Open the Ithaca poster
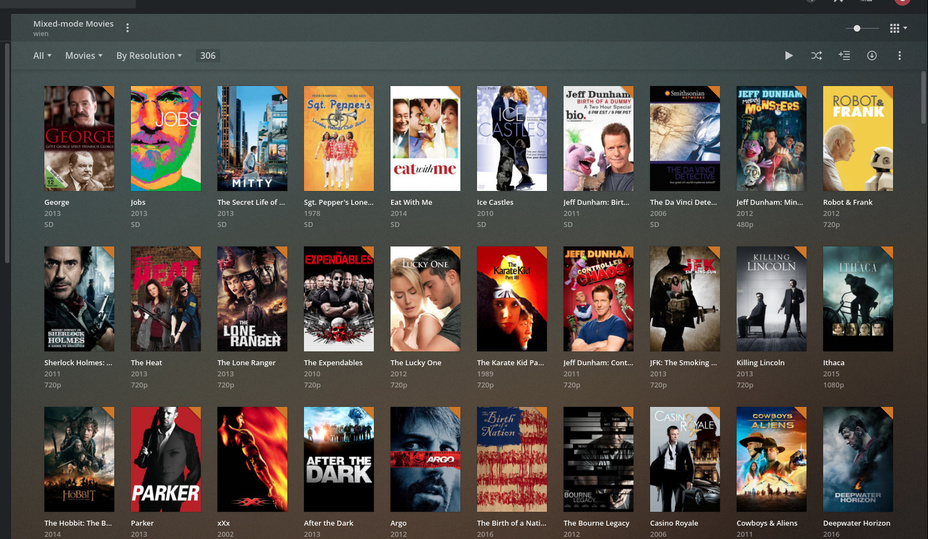Screen dimensions: 928x539 [x=858, y=299]
